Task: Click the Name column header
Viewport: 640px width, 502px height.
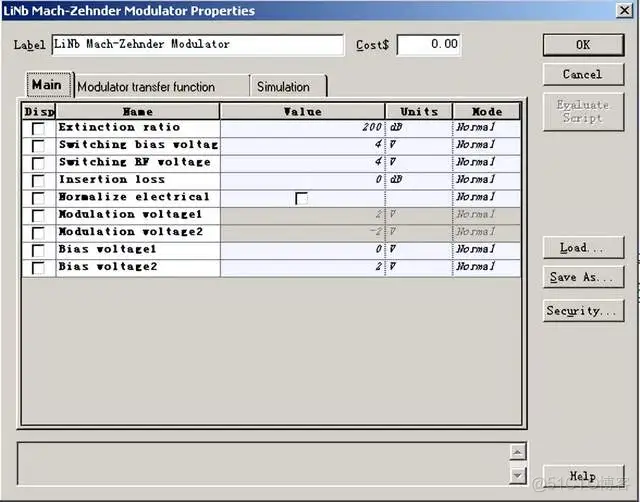Action: coord(138,111)
